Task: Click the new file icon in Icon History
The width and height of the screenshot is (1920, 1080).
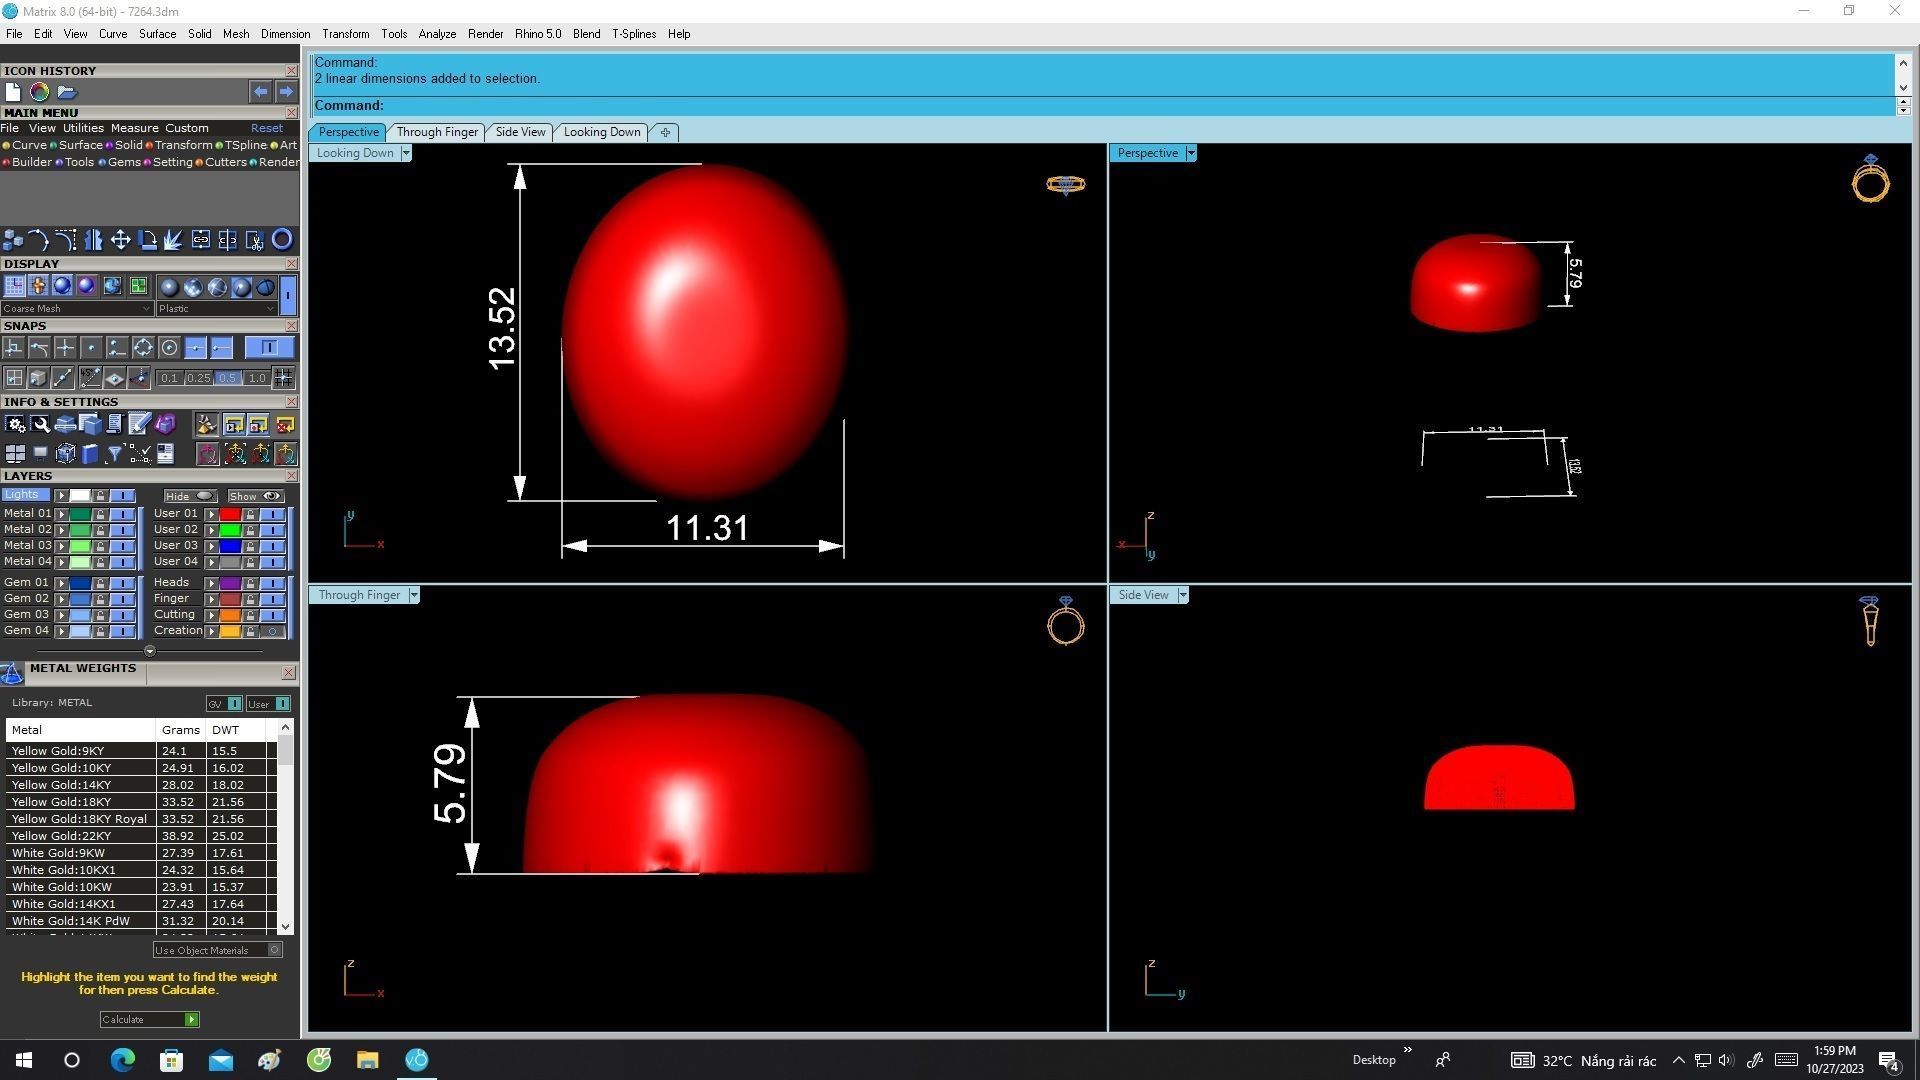Action: [x=13, y=92]
